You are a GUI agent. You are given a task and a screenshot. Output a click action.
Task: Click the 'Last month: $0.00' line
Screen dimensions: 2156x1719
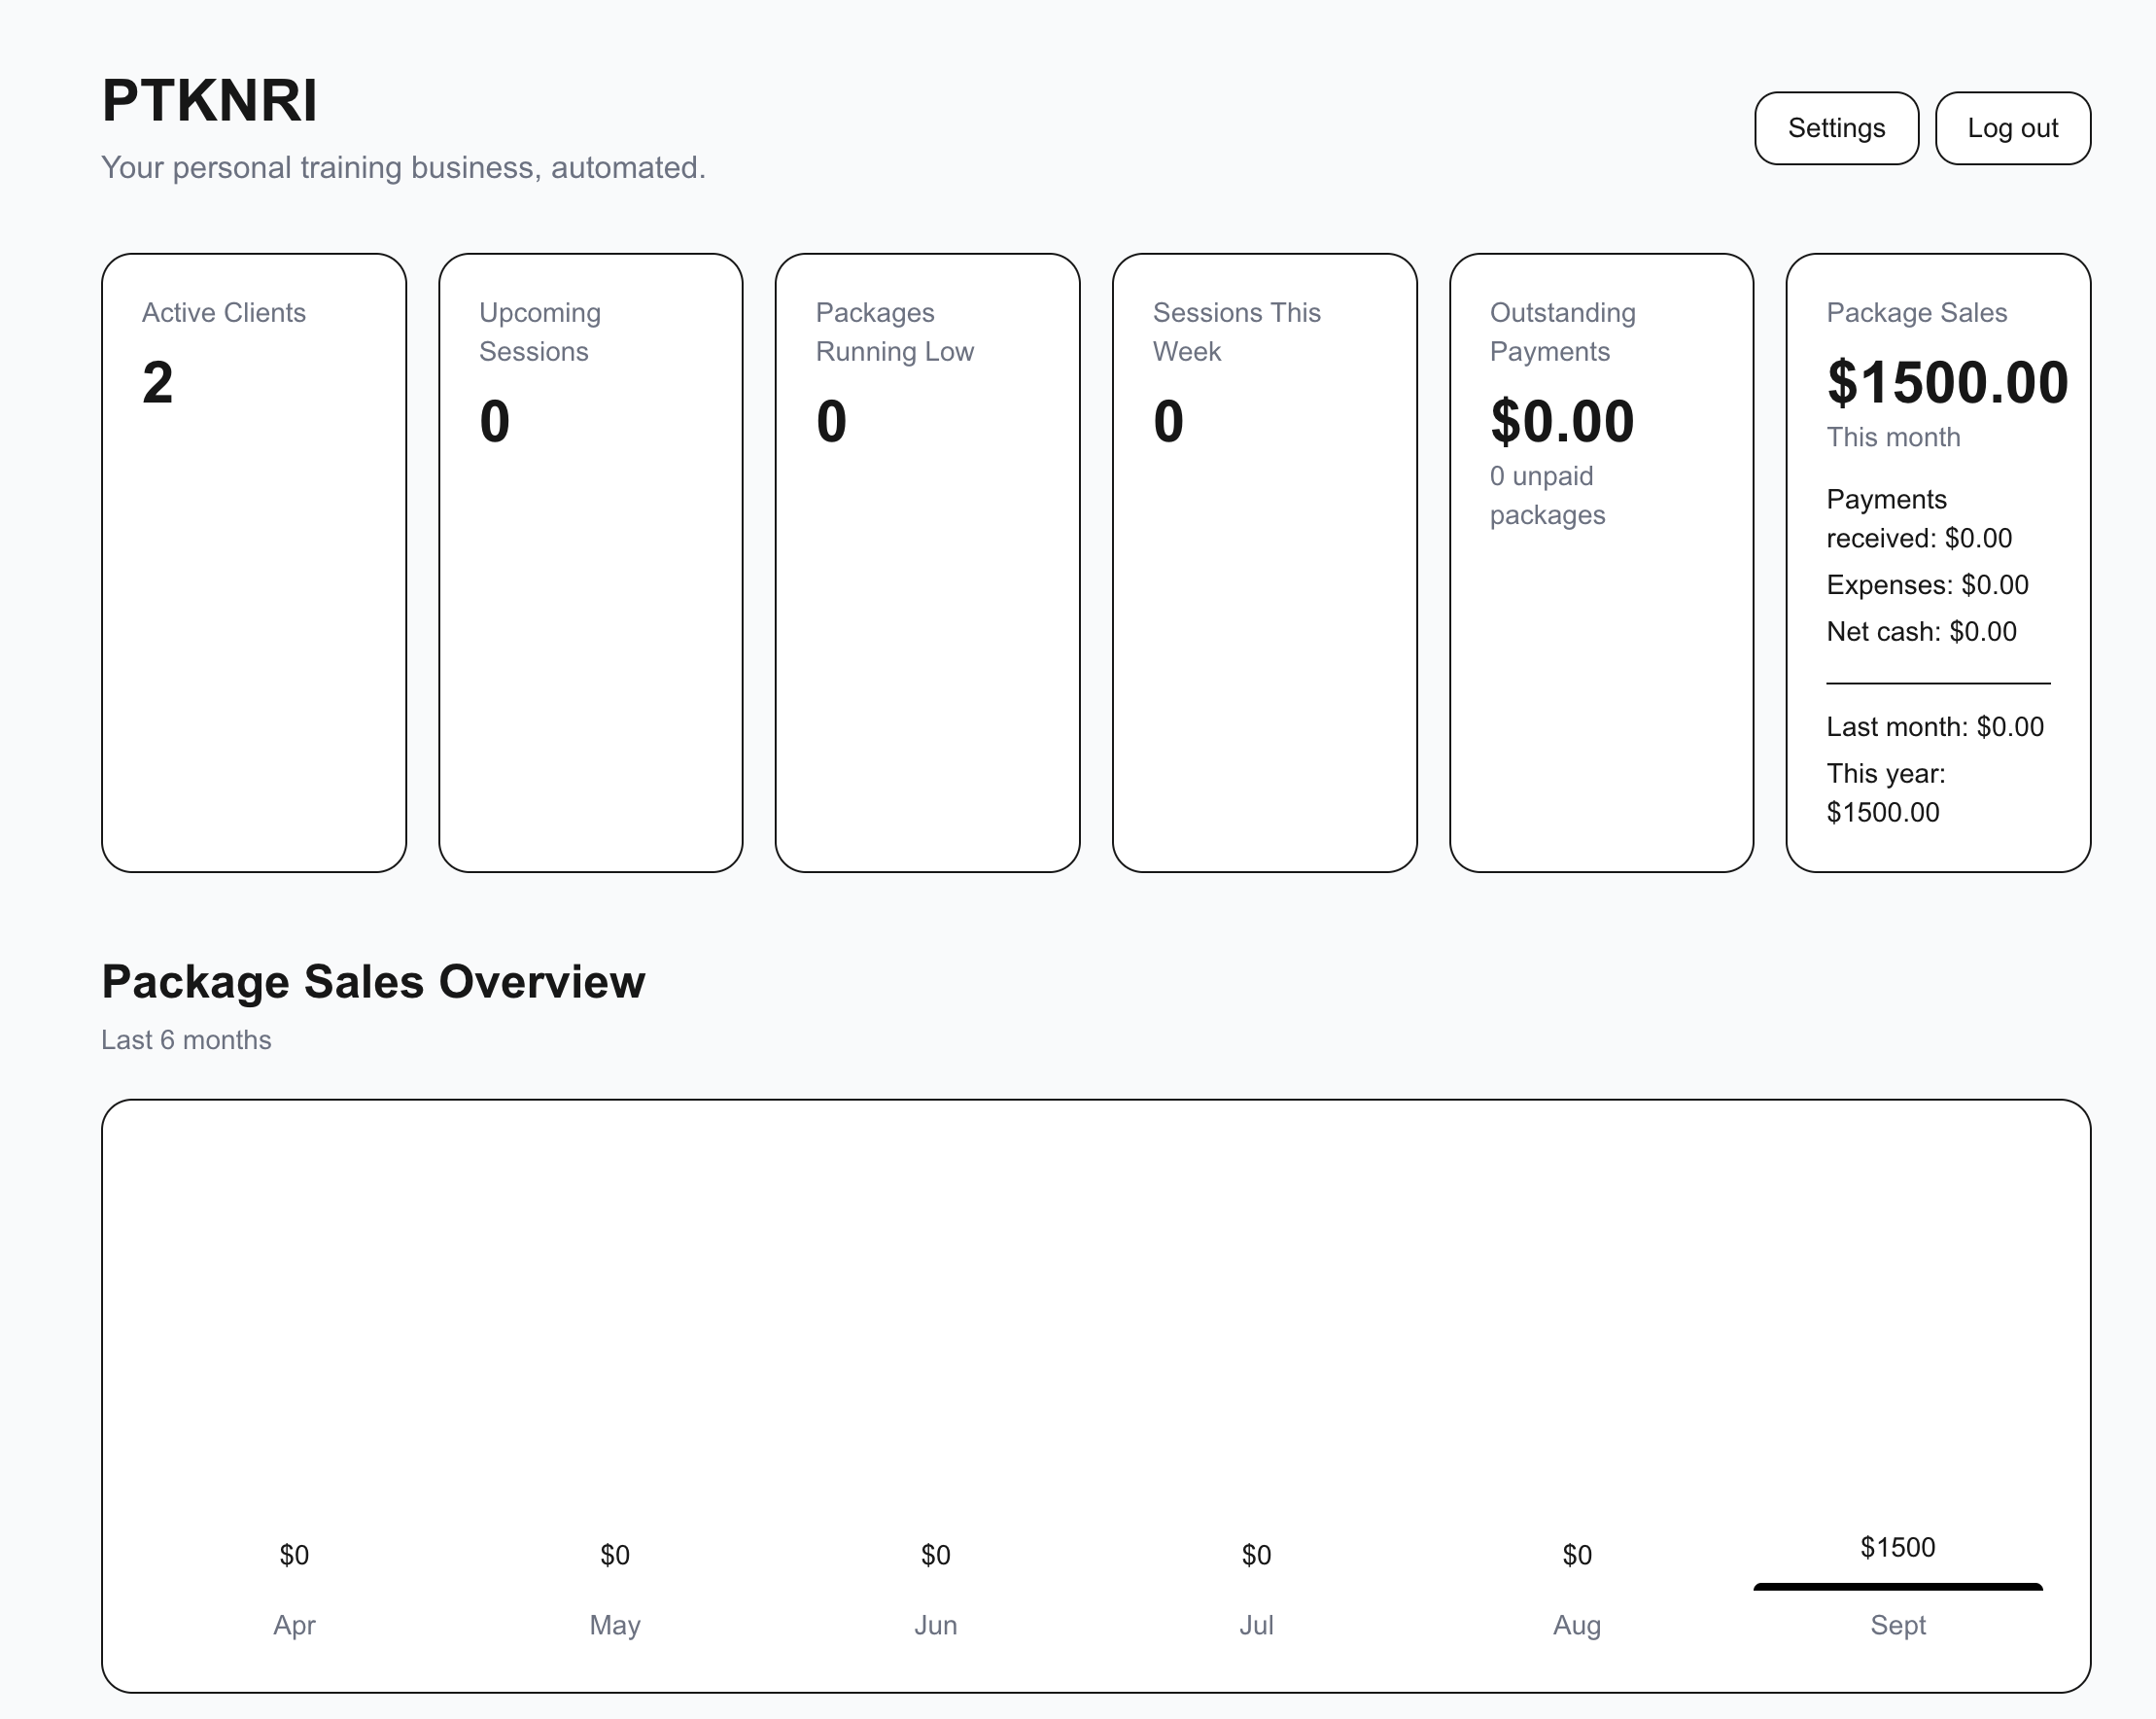tap(1935, 727)
